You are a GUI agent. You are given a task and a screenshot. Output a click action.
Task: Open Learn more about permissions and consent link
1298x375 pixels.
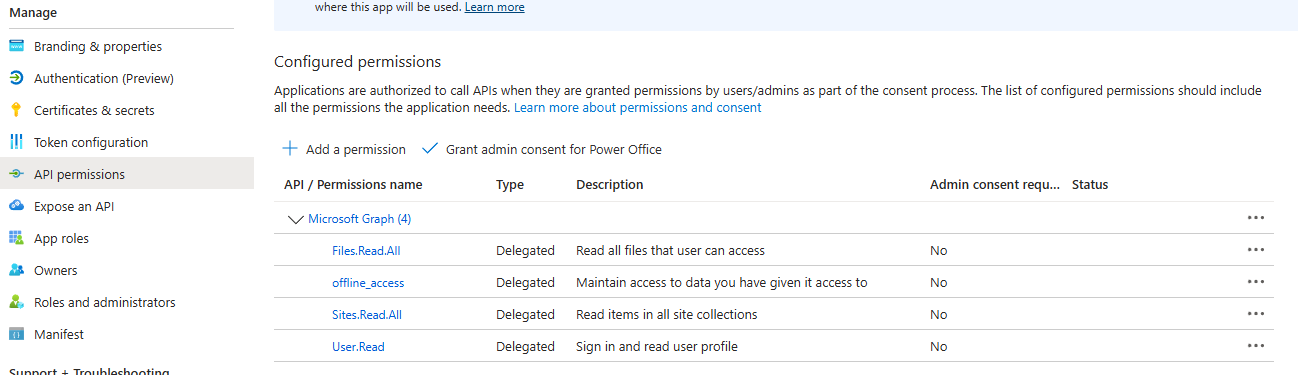(637, 107)
